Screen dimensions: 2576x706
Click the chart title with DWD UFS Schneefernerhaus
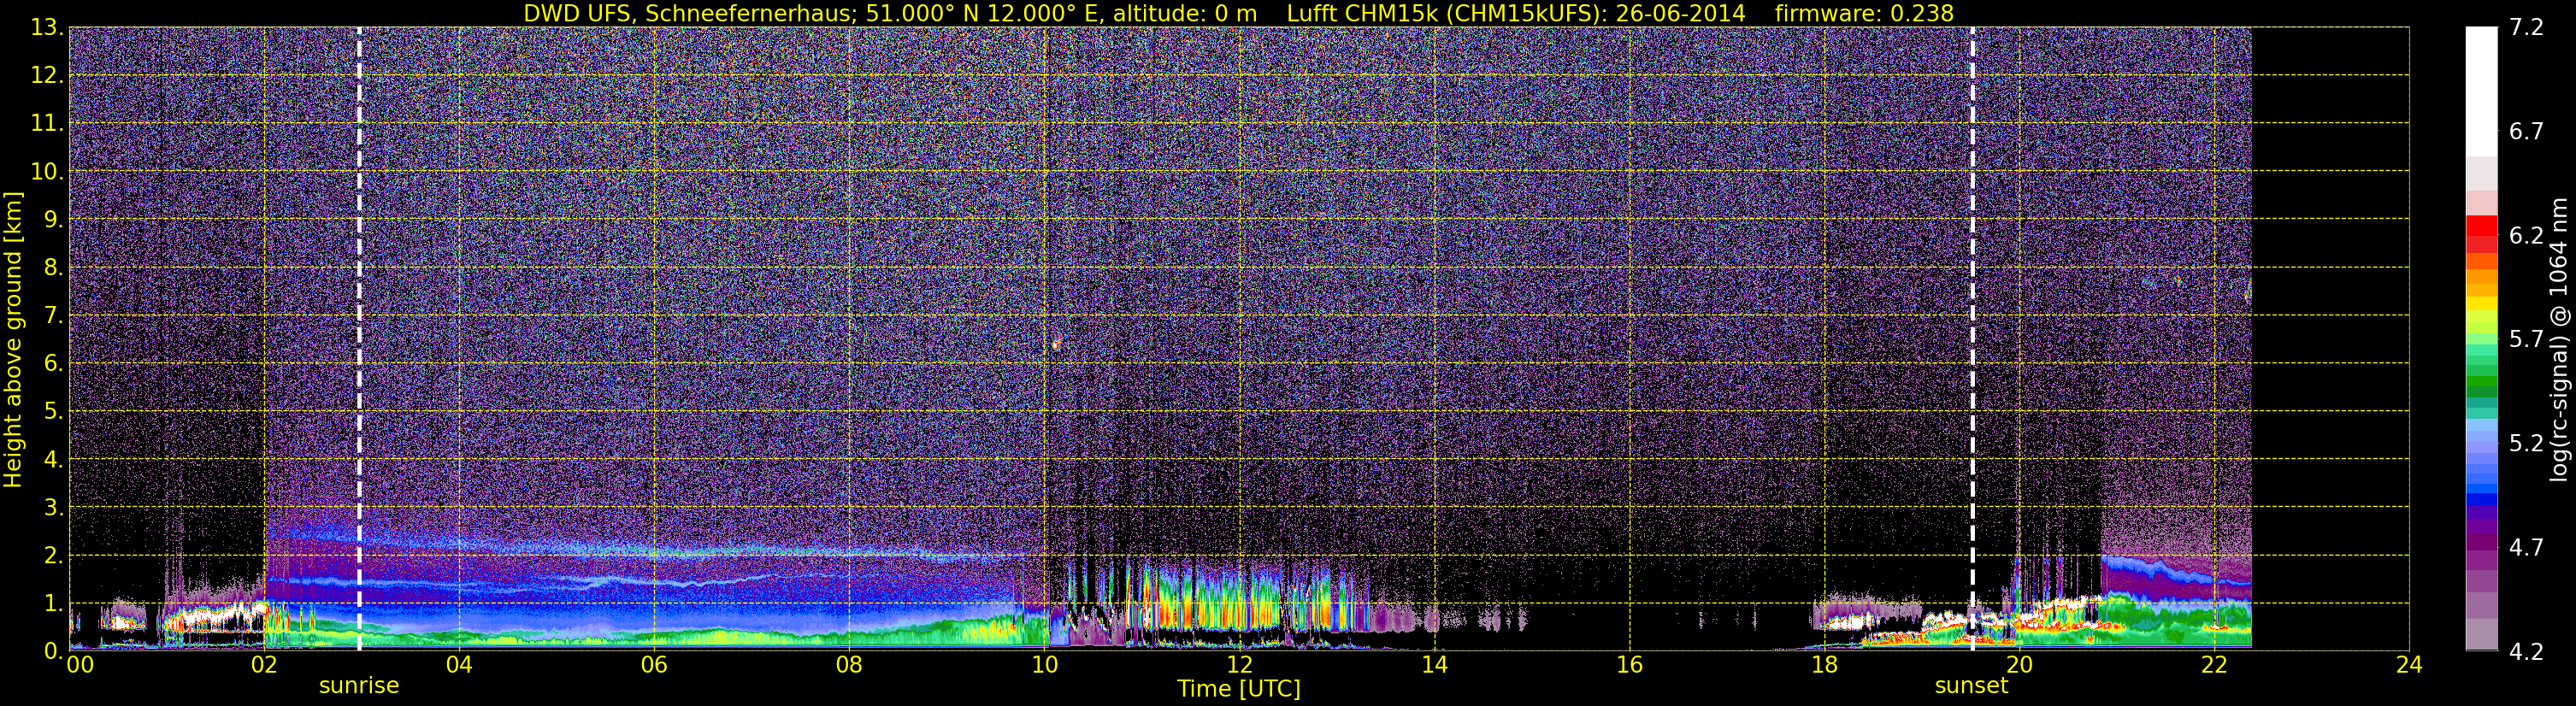(1238, 13)
